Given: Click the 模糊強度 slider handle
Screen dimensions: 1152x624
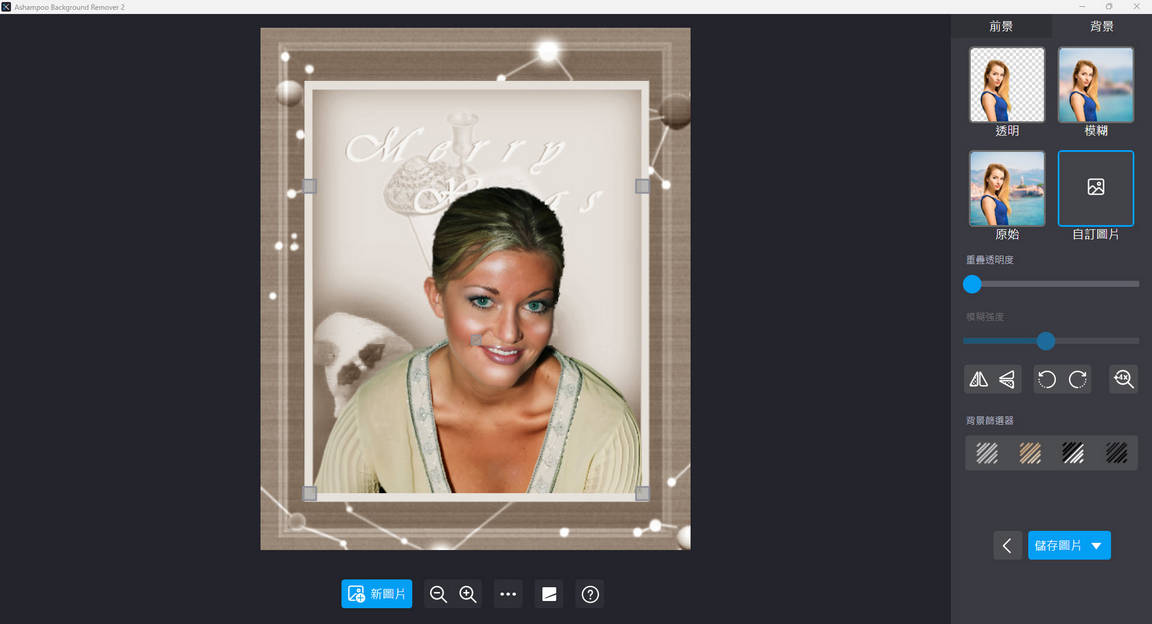Looking at the screenshot, I should 1045,341.
